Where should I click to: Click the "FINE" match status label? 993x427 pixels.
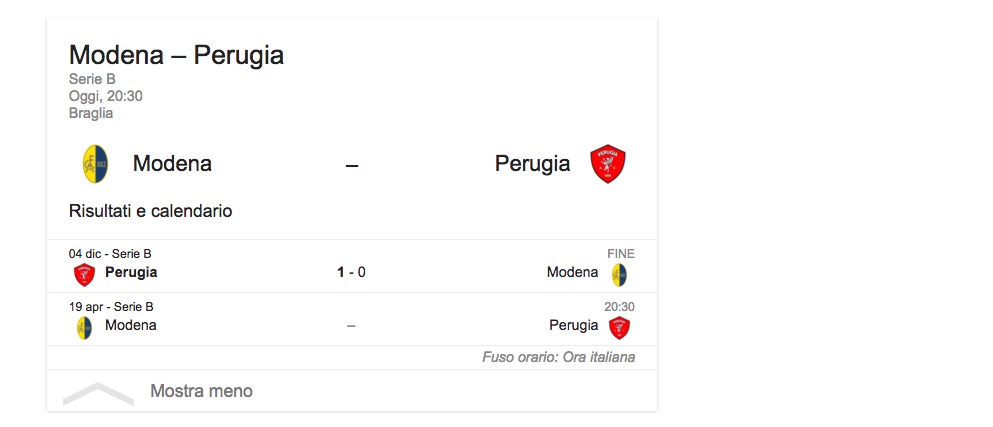pyautogui.click(x=621, y=254)
